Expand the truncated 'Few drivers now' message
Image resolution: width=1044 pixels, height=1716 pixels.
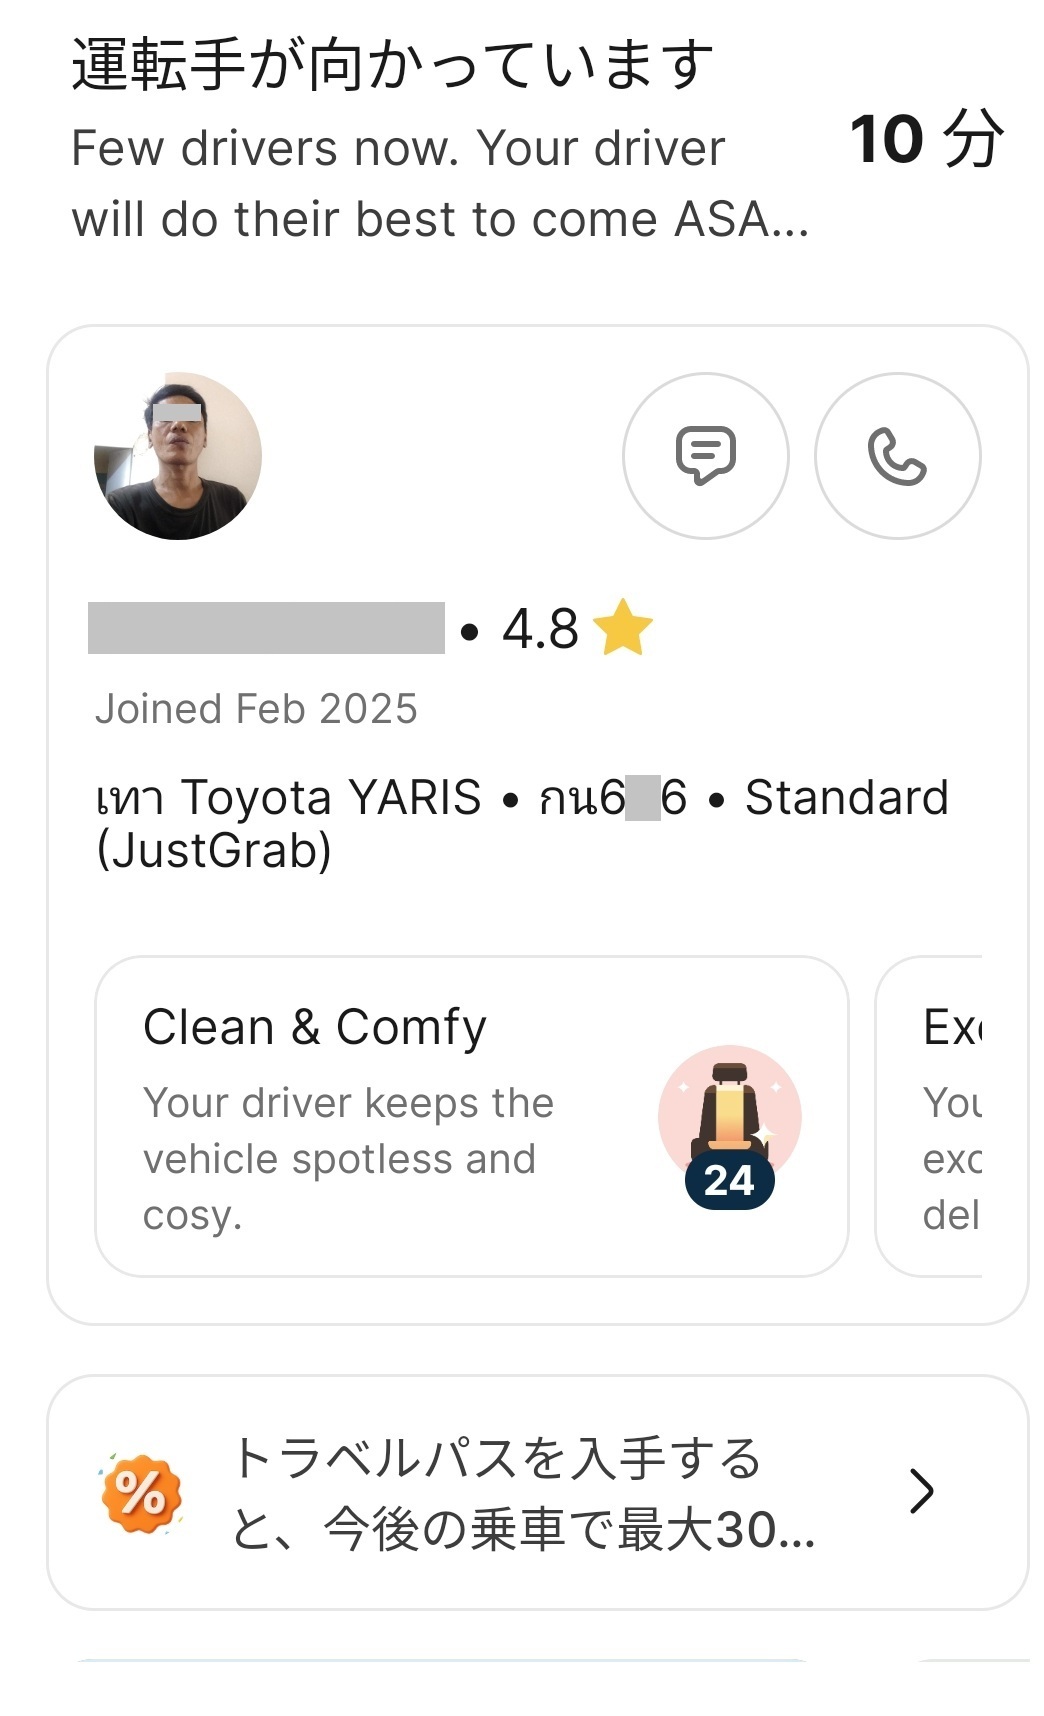[440, 184]
